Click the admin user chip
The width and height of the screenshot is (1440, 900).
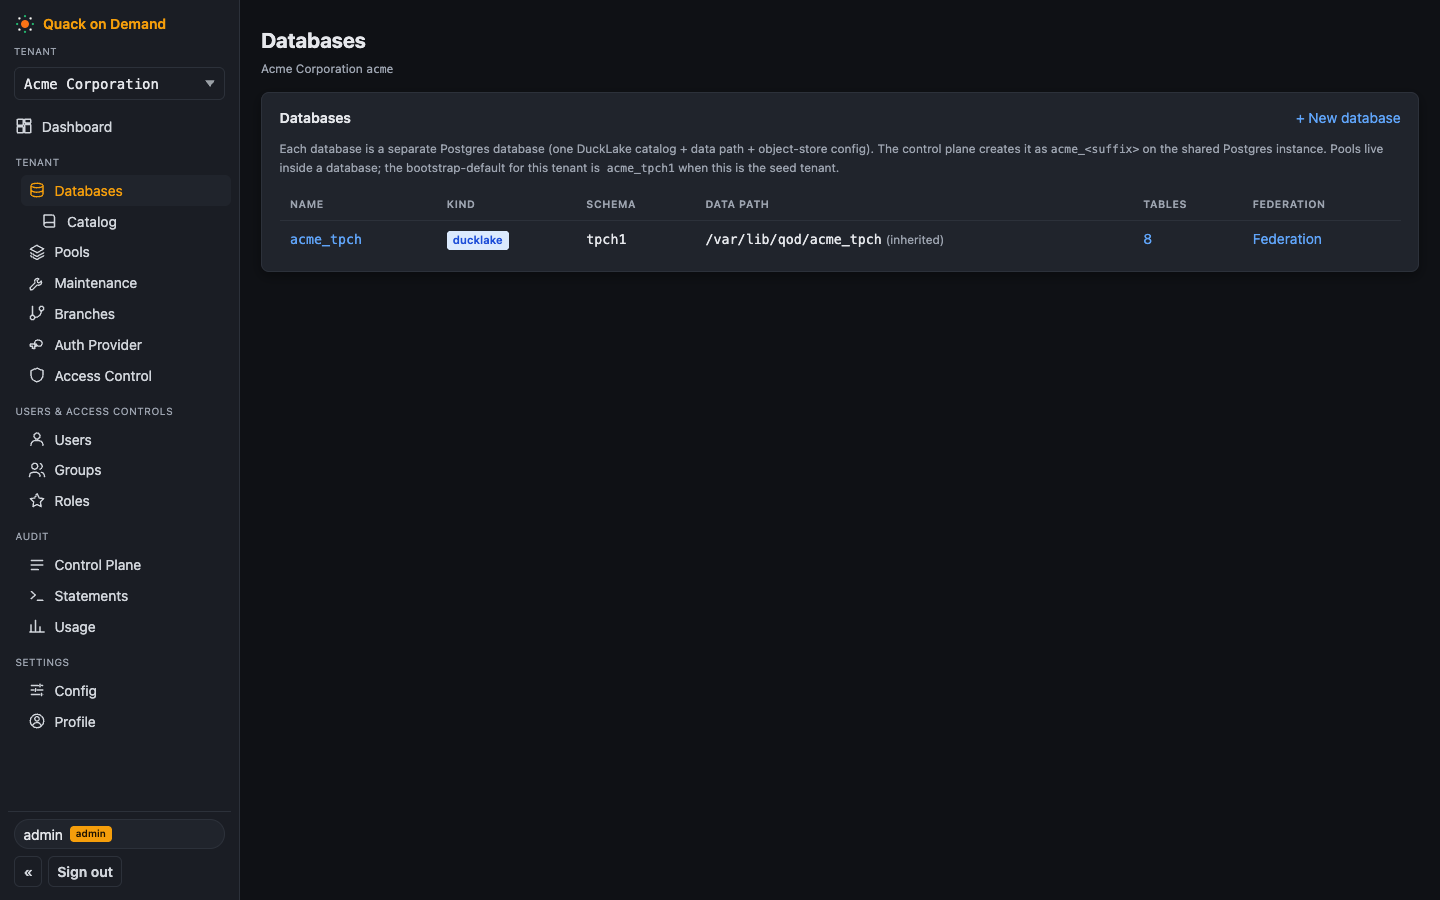coord(119,834)
